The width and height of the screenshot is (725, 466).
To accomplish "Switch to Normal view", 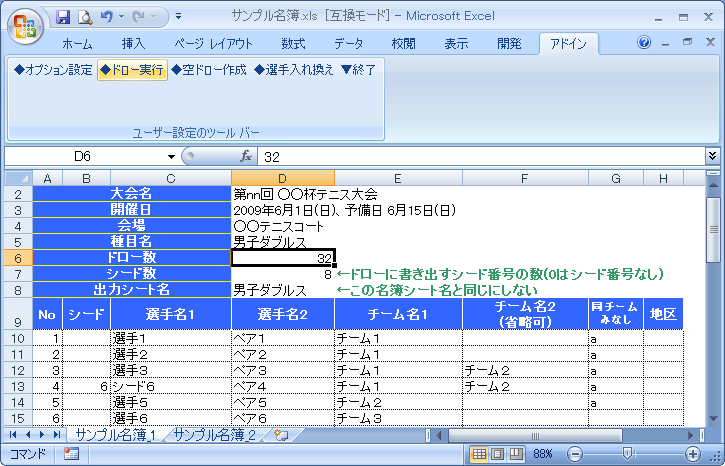I will [x=479, y=454].
